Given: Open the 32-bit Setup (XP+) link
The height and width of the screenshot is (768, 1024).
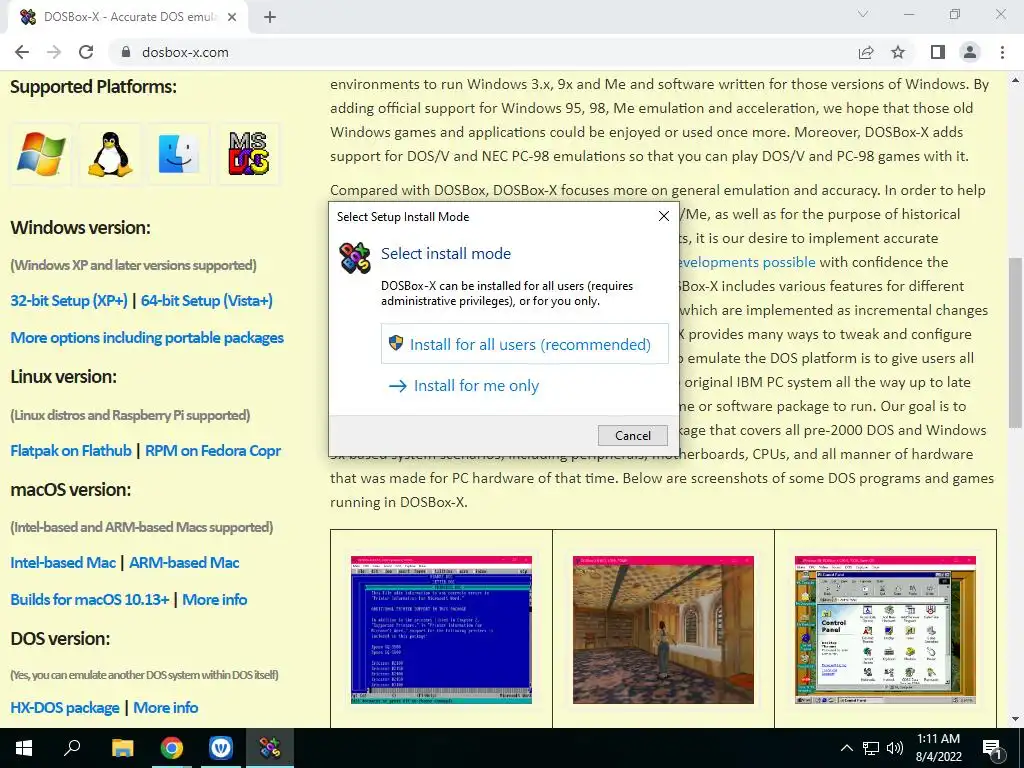Looking at the screenshot, I should point(69,300).
